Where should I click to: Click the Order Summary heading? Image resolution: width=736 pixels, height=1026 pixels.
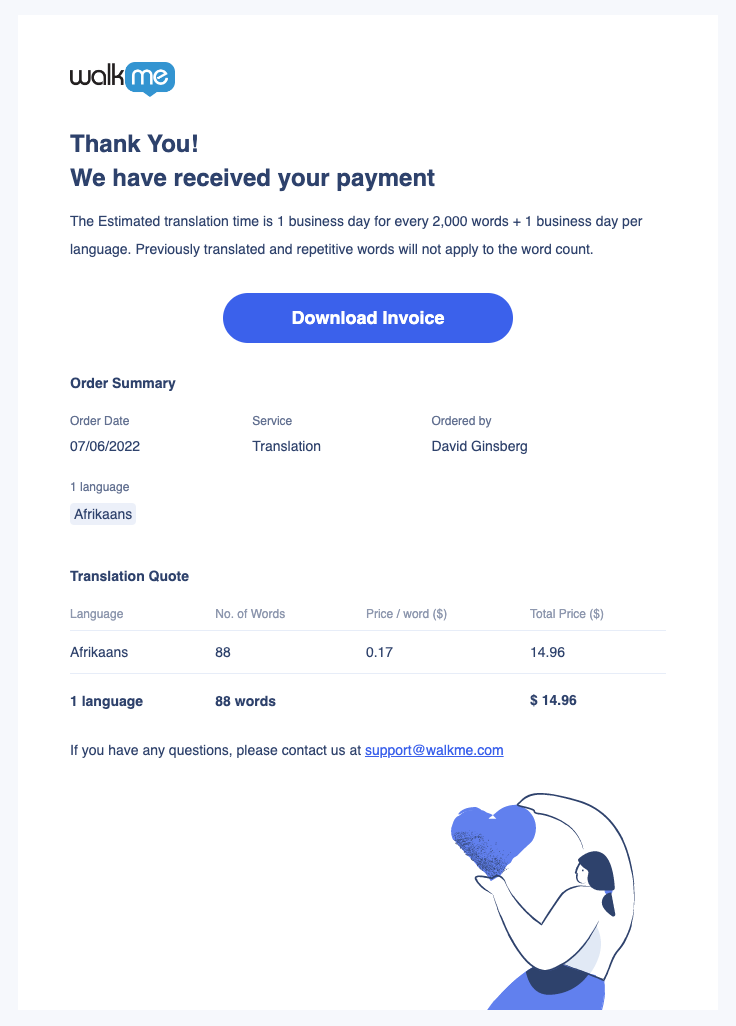click(x=123, y=383)
